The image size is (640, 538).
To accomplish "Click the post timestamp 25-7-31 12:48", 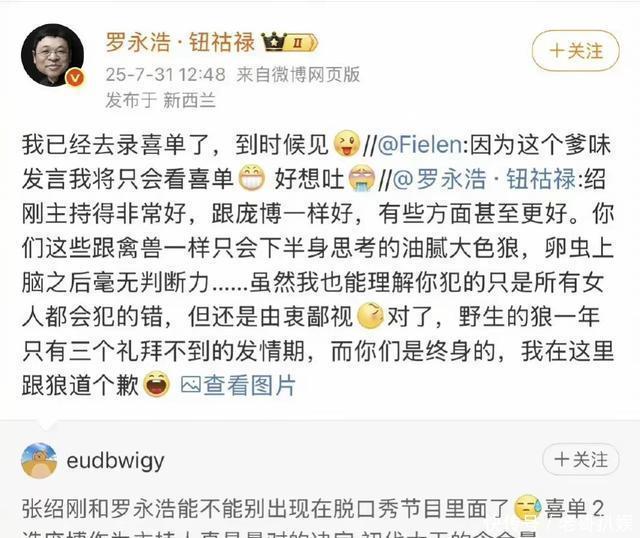I will (165, 75).
